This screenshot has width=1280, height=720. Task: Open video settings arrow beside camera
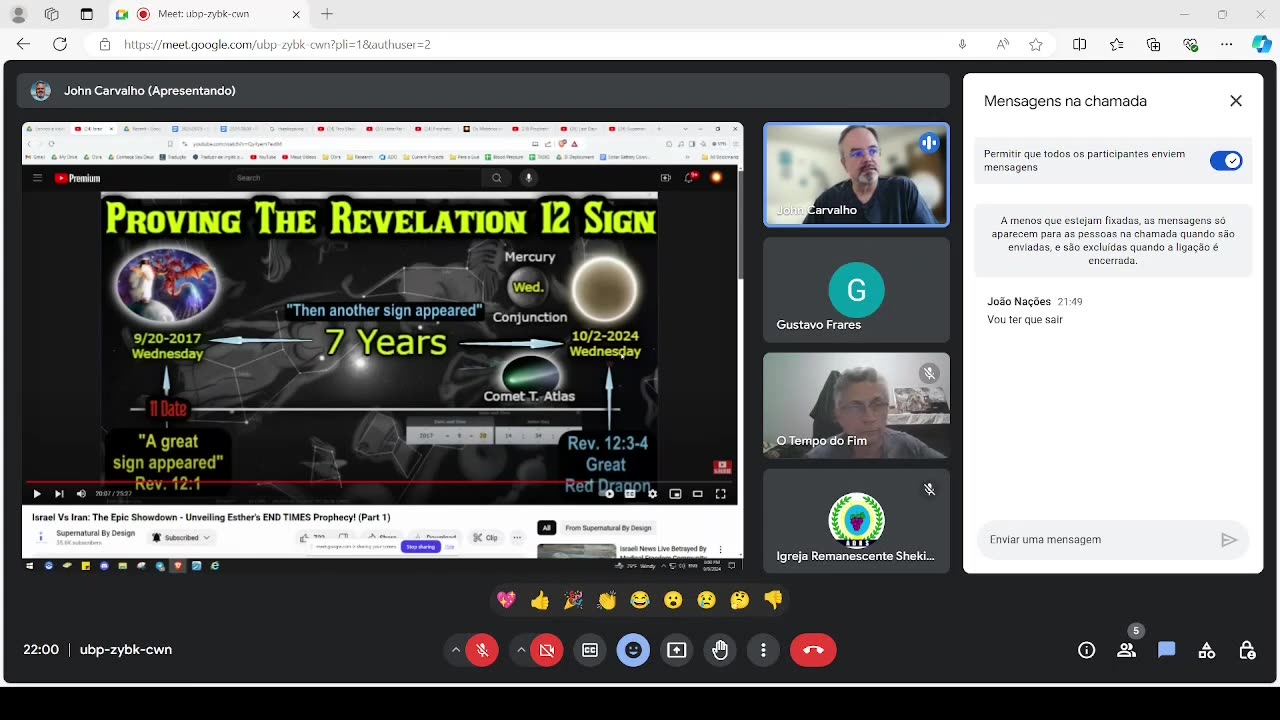[x=521, y=650]
